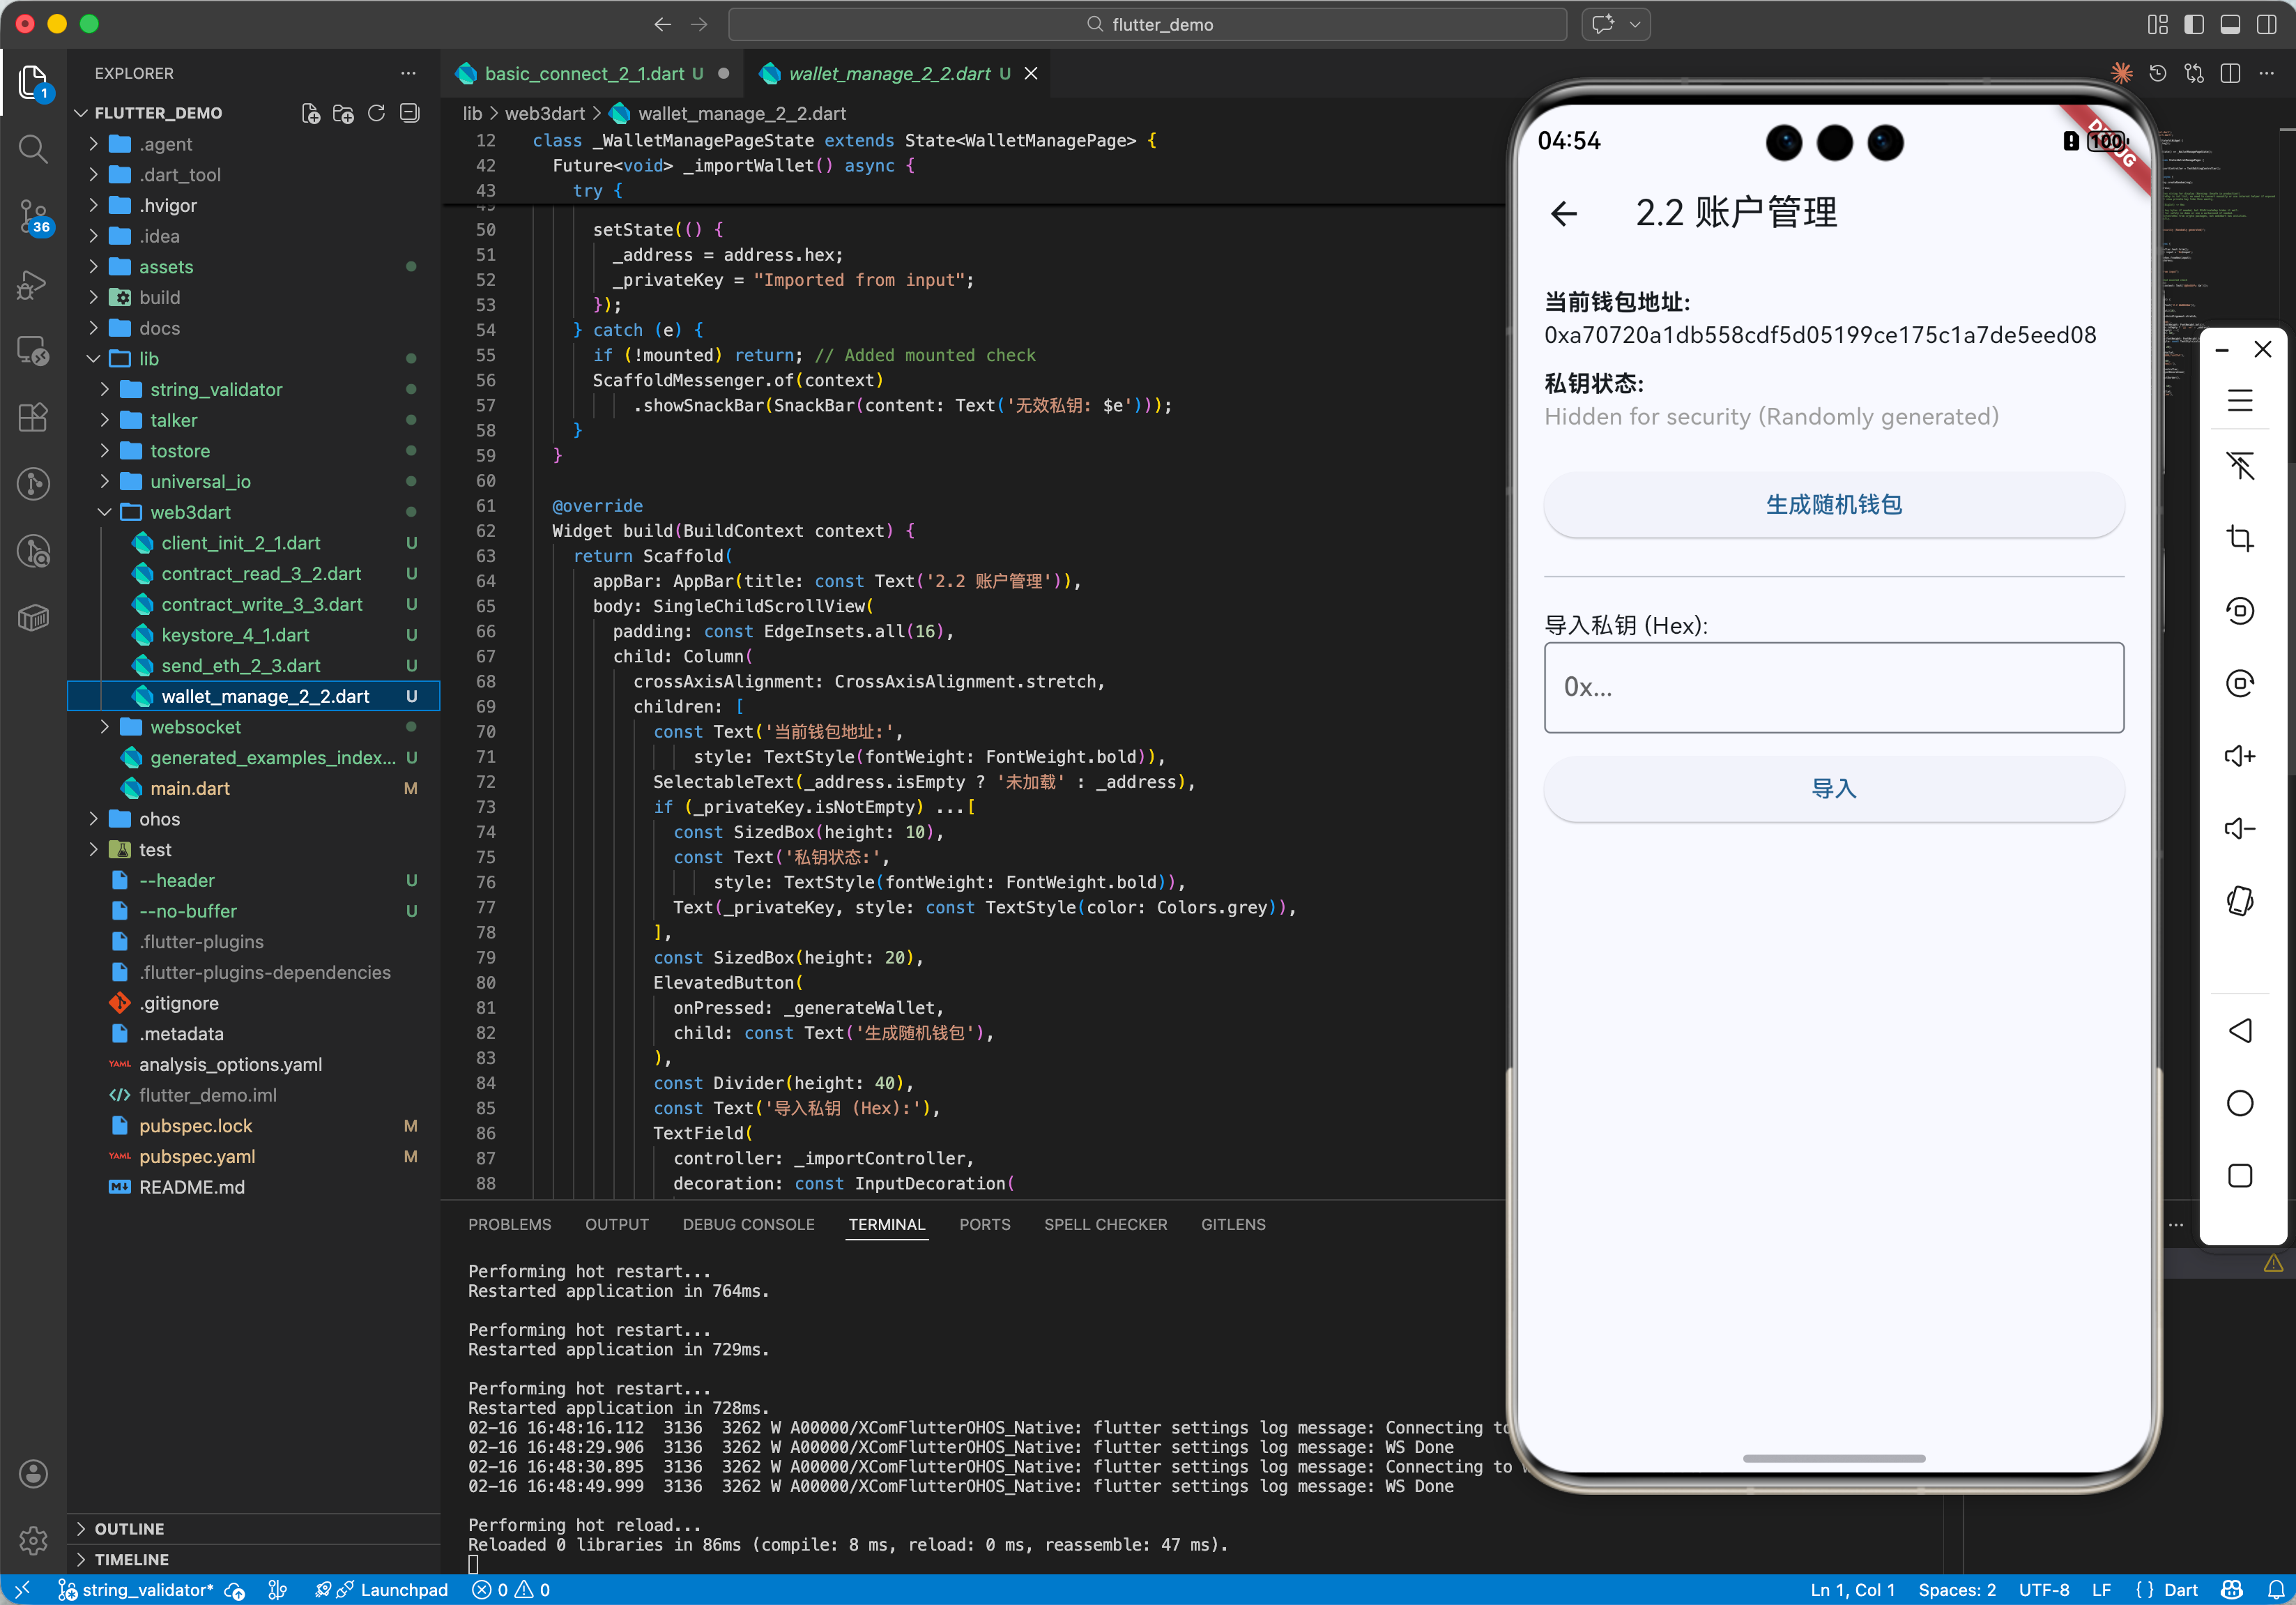Click New File icon in explorer header
This screenshot has height=1605, width=2296.
pyautogui.click(x=311, y=113)
